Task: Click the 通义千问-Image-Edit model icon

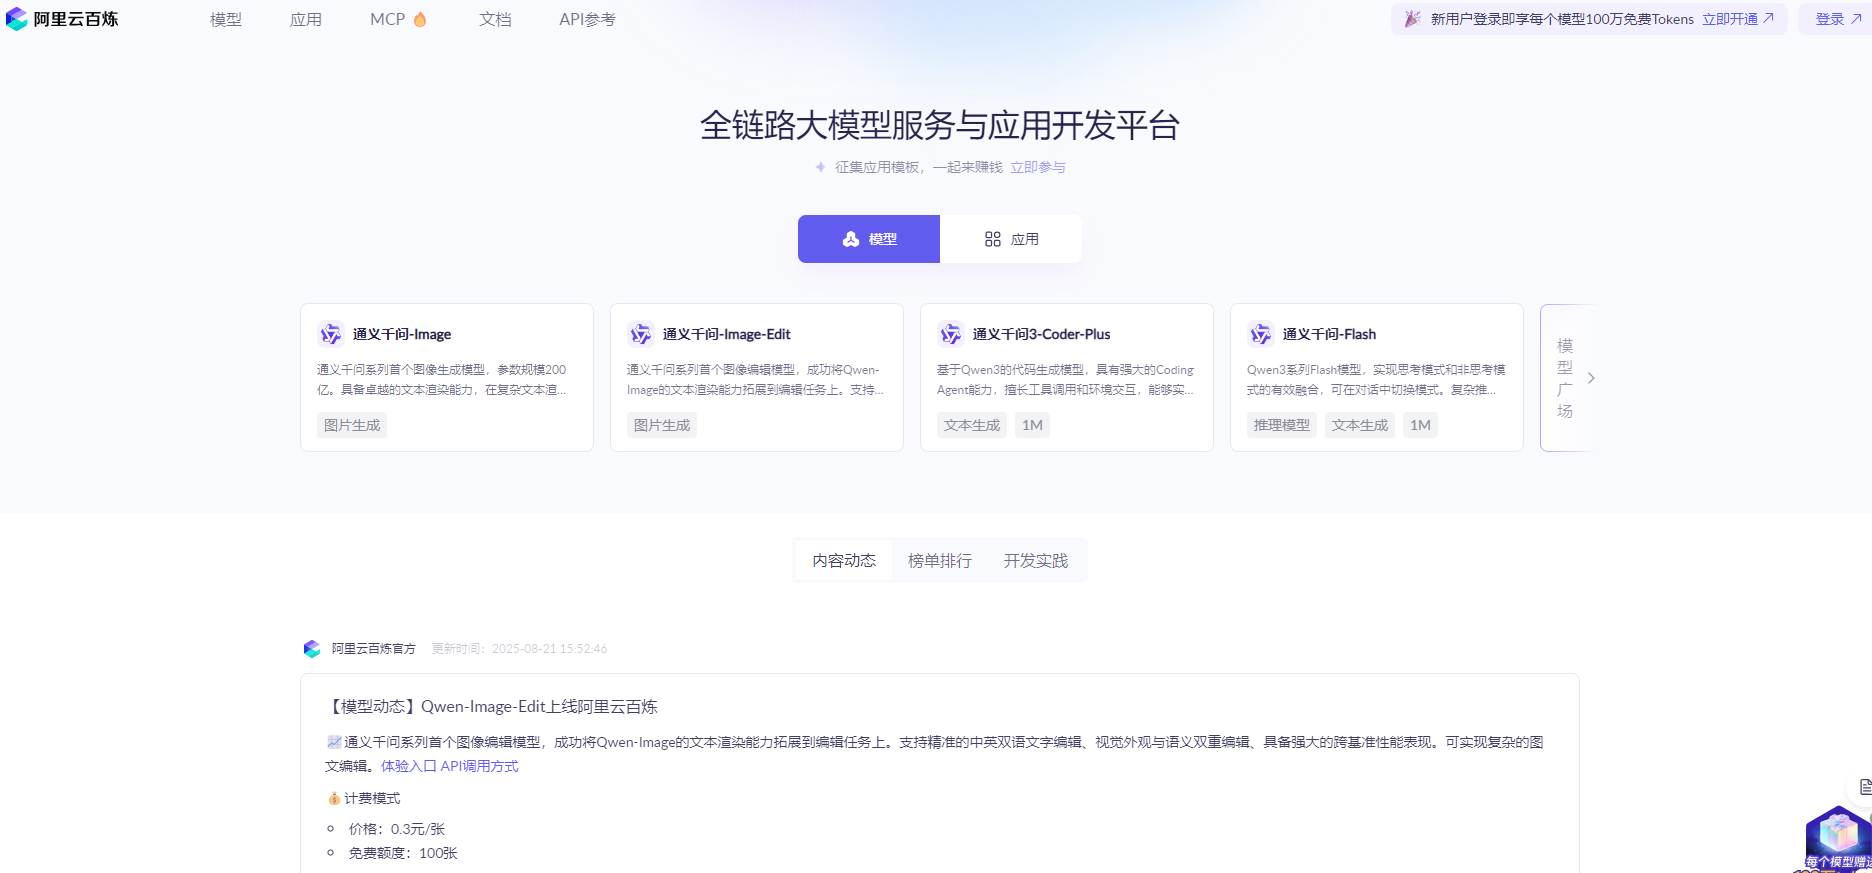Action: pos(641,334)
